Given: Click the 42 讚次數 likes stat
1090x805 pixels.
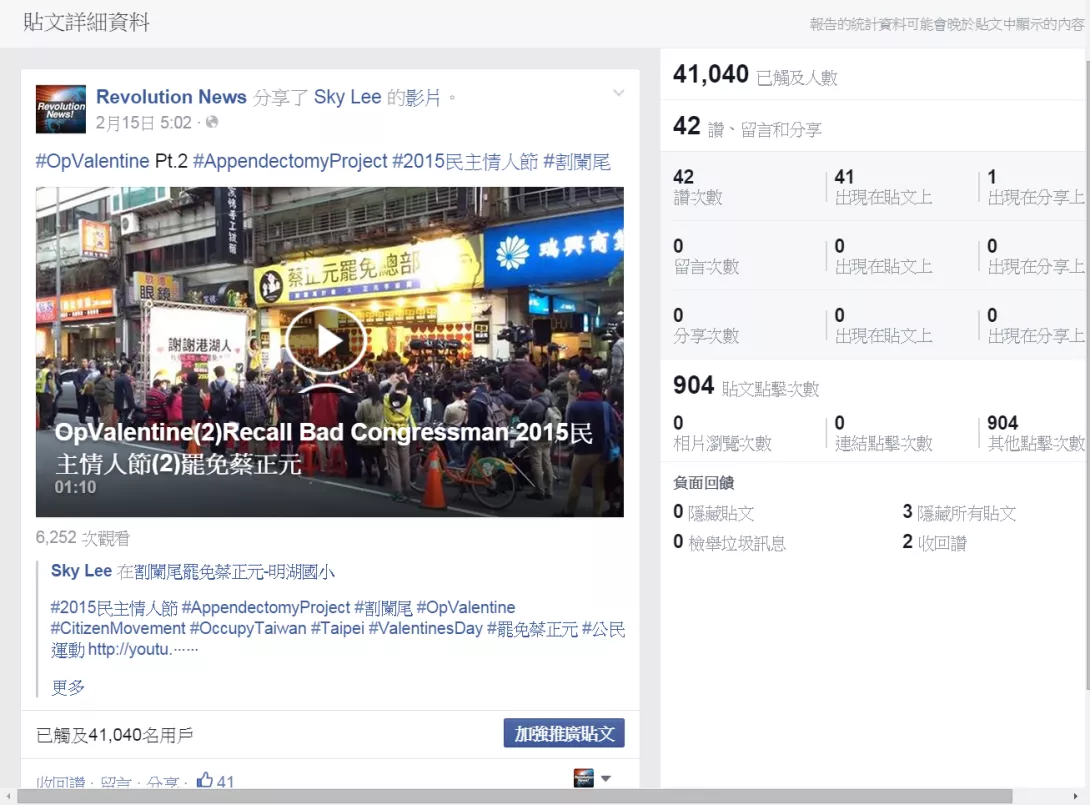Looking at the screenshot, I should (698, 187).
